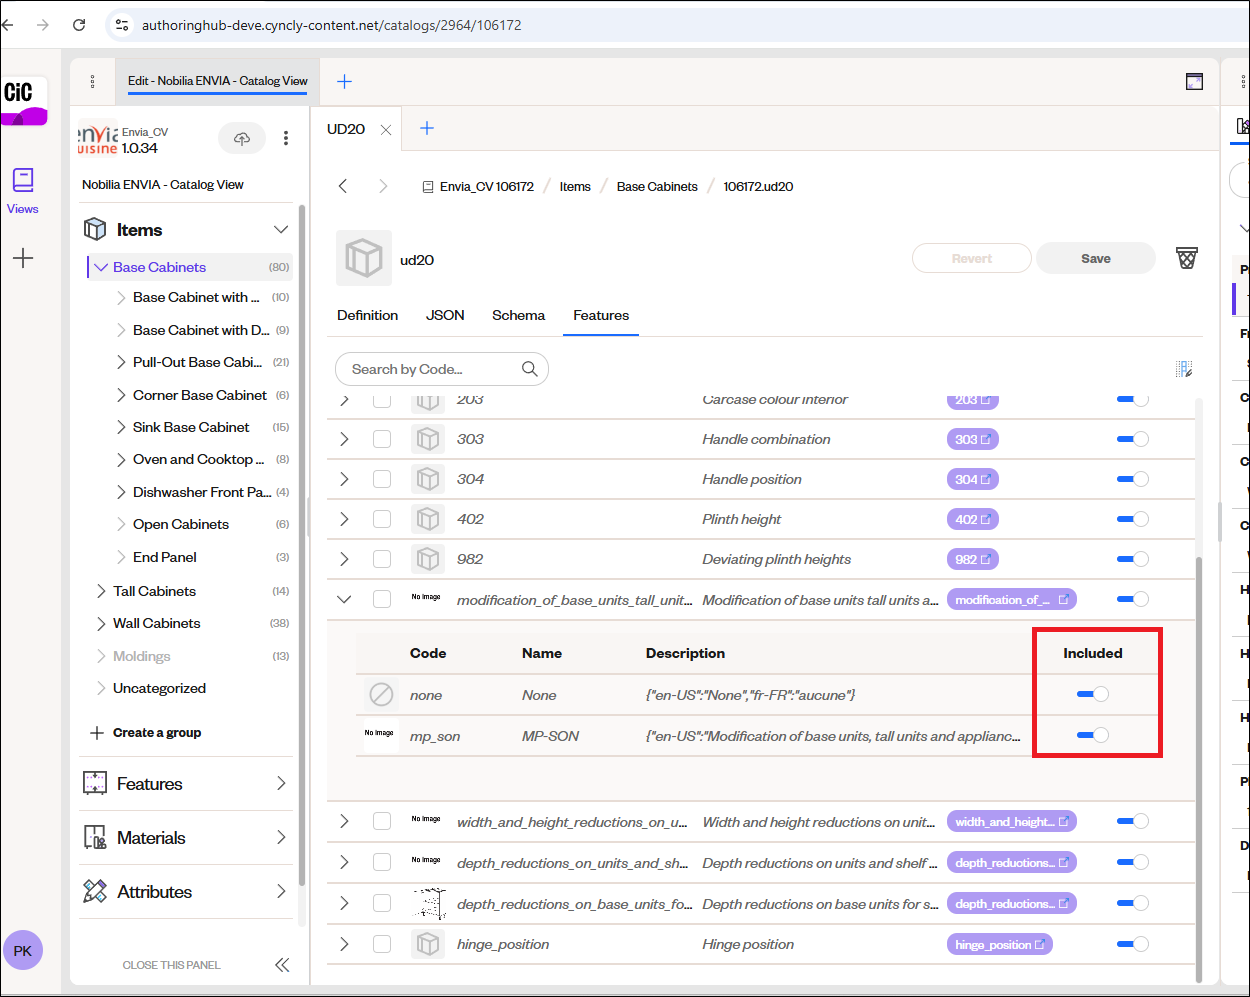
Task: Reload the browser page
Action: pos(80,25)
